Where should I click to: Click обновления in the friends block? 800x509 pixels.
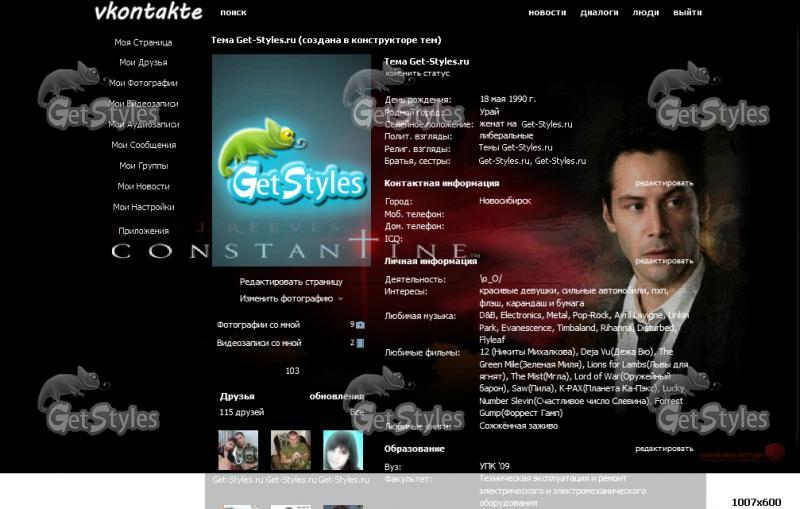tap(337, 396)
